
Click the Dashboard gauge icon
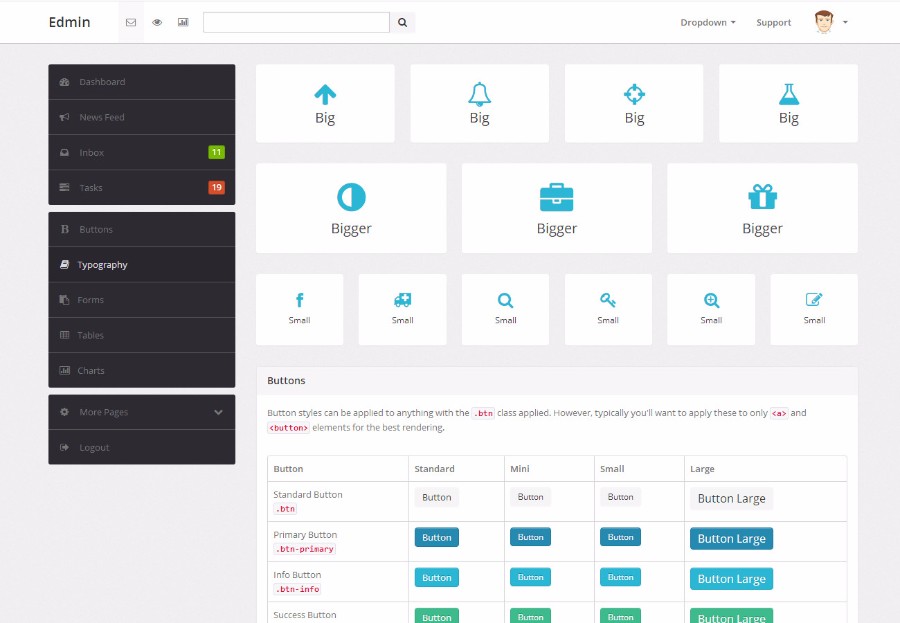(x=64, y=82)
